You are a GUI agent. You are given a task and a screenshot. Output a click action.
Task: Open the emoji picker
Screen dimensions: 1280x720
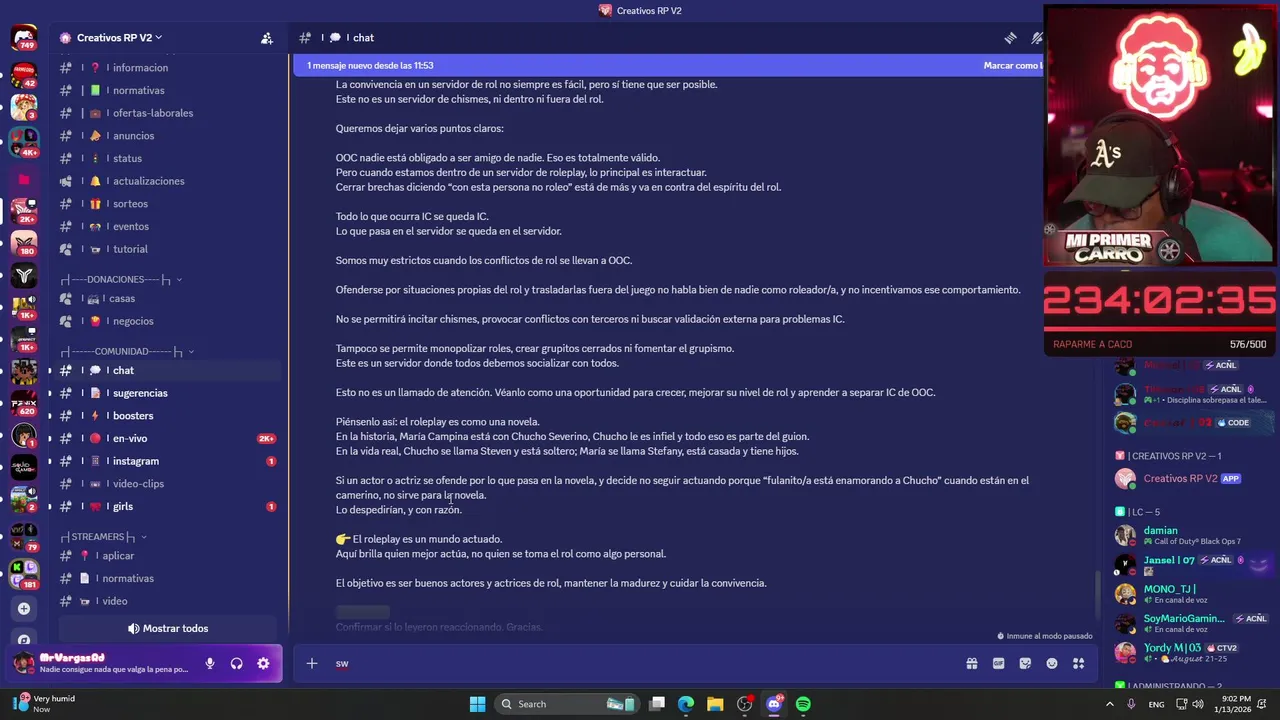click(x=1052, y=663)
